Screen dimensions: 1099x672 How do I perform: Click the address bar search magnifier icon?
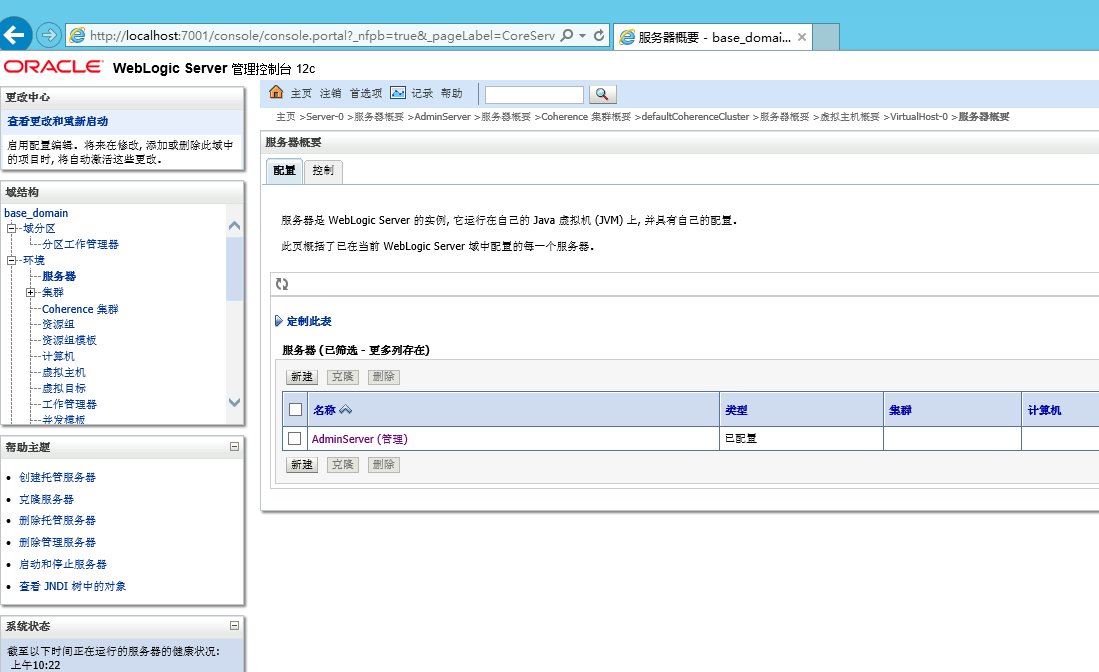[567, 35]
